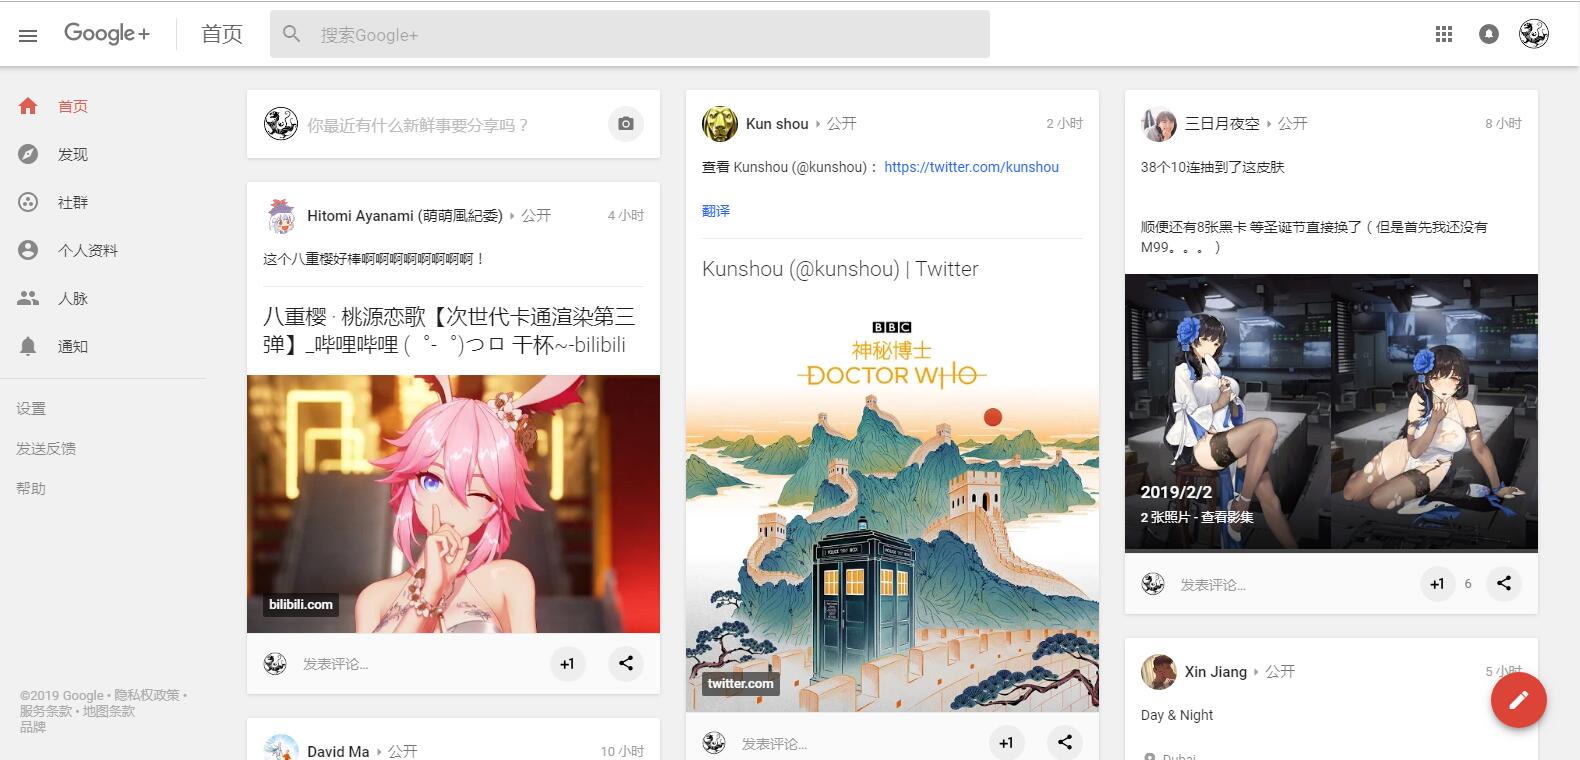Image resolution: width=1580 pixels, height=760 pixels.
Task: Click the Hitomi Ayanami author name
Action: [x=405, y=216]
